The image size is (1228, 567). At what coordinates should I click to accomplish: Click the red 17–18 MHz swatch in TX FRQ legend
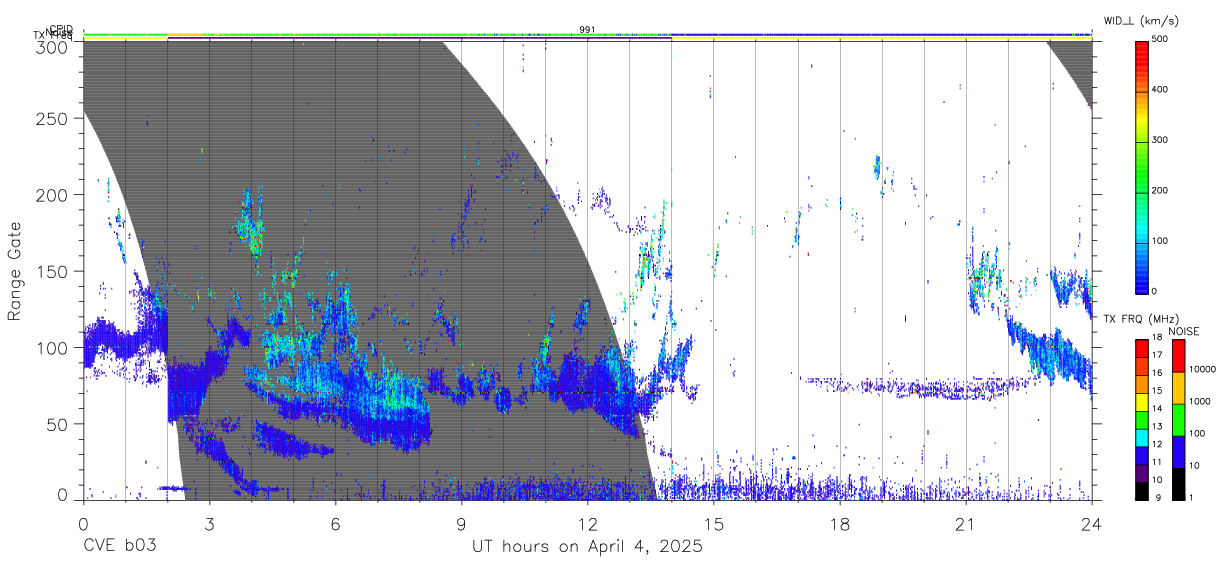1141,349
